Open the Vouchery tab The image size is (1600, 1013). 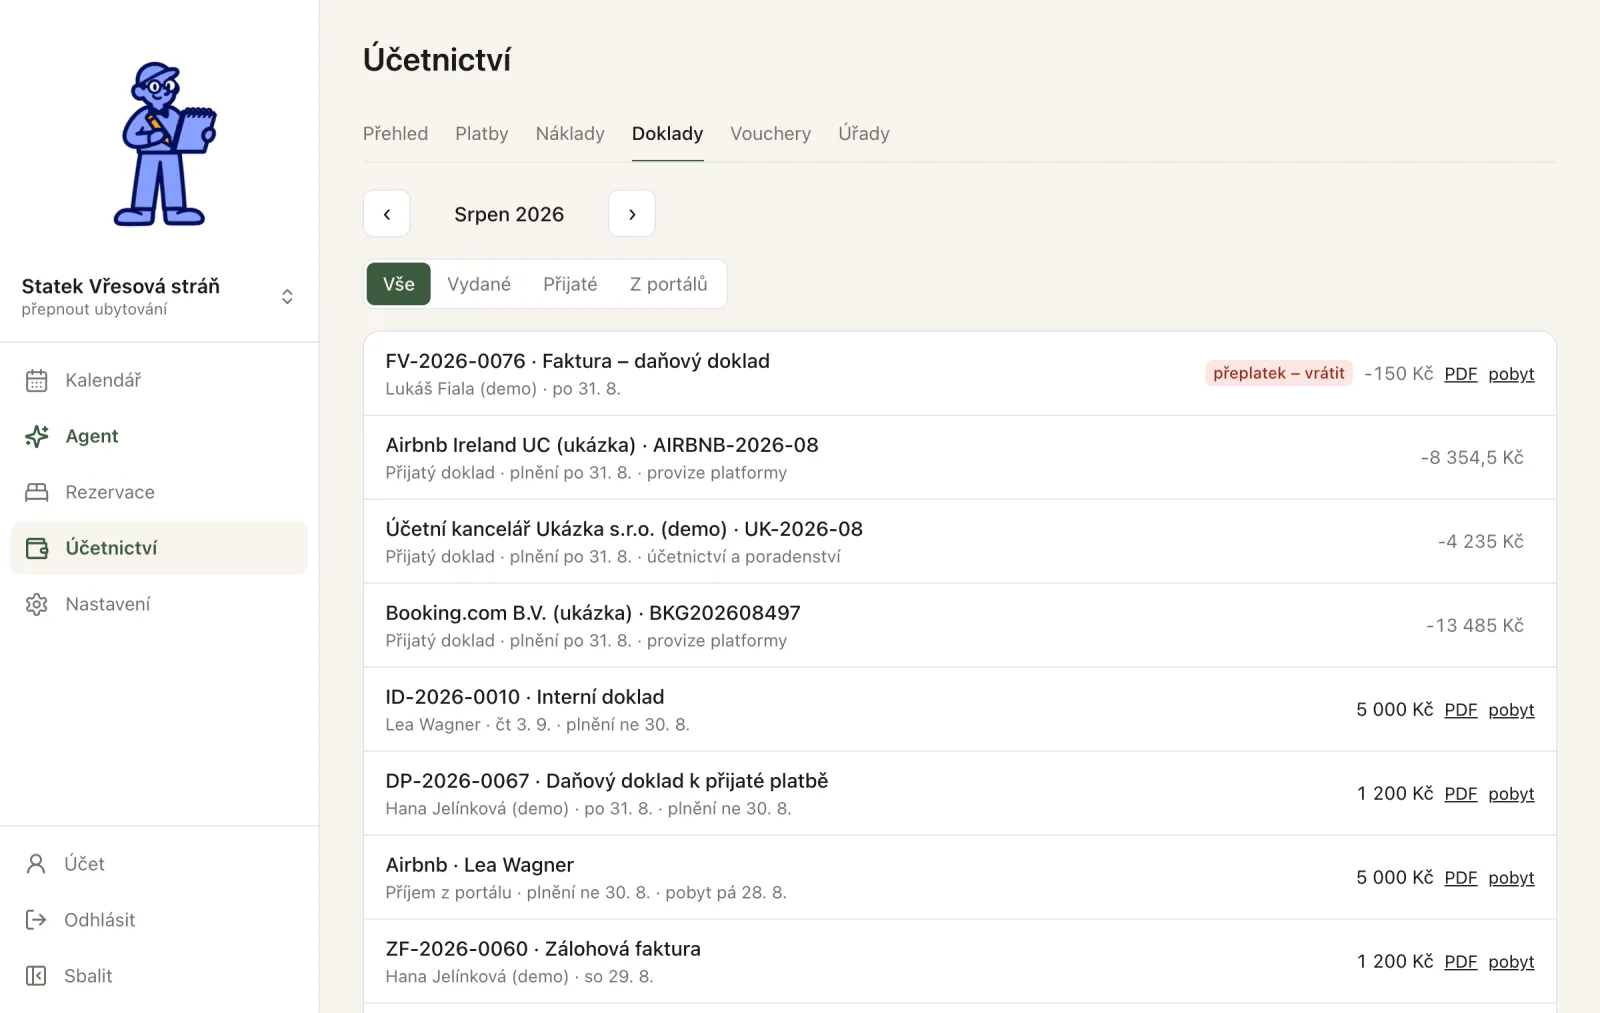(770, 134)
